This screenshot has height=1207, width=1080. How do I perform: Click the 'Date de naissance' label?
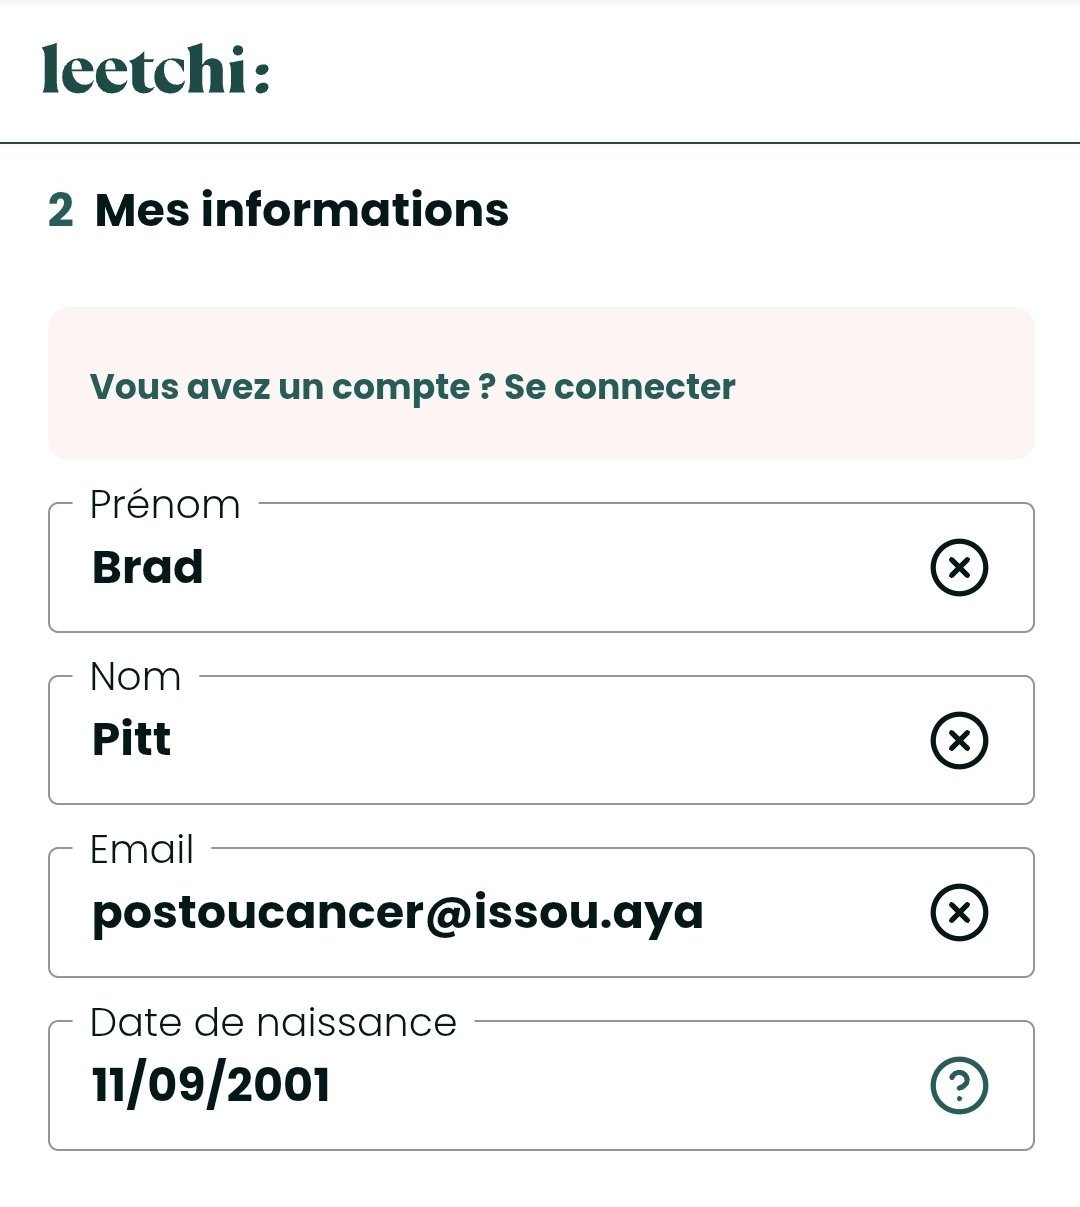[273, 1023]
